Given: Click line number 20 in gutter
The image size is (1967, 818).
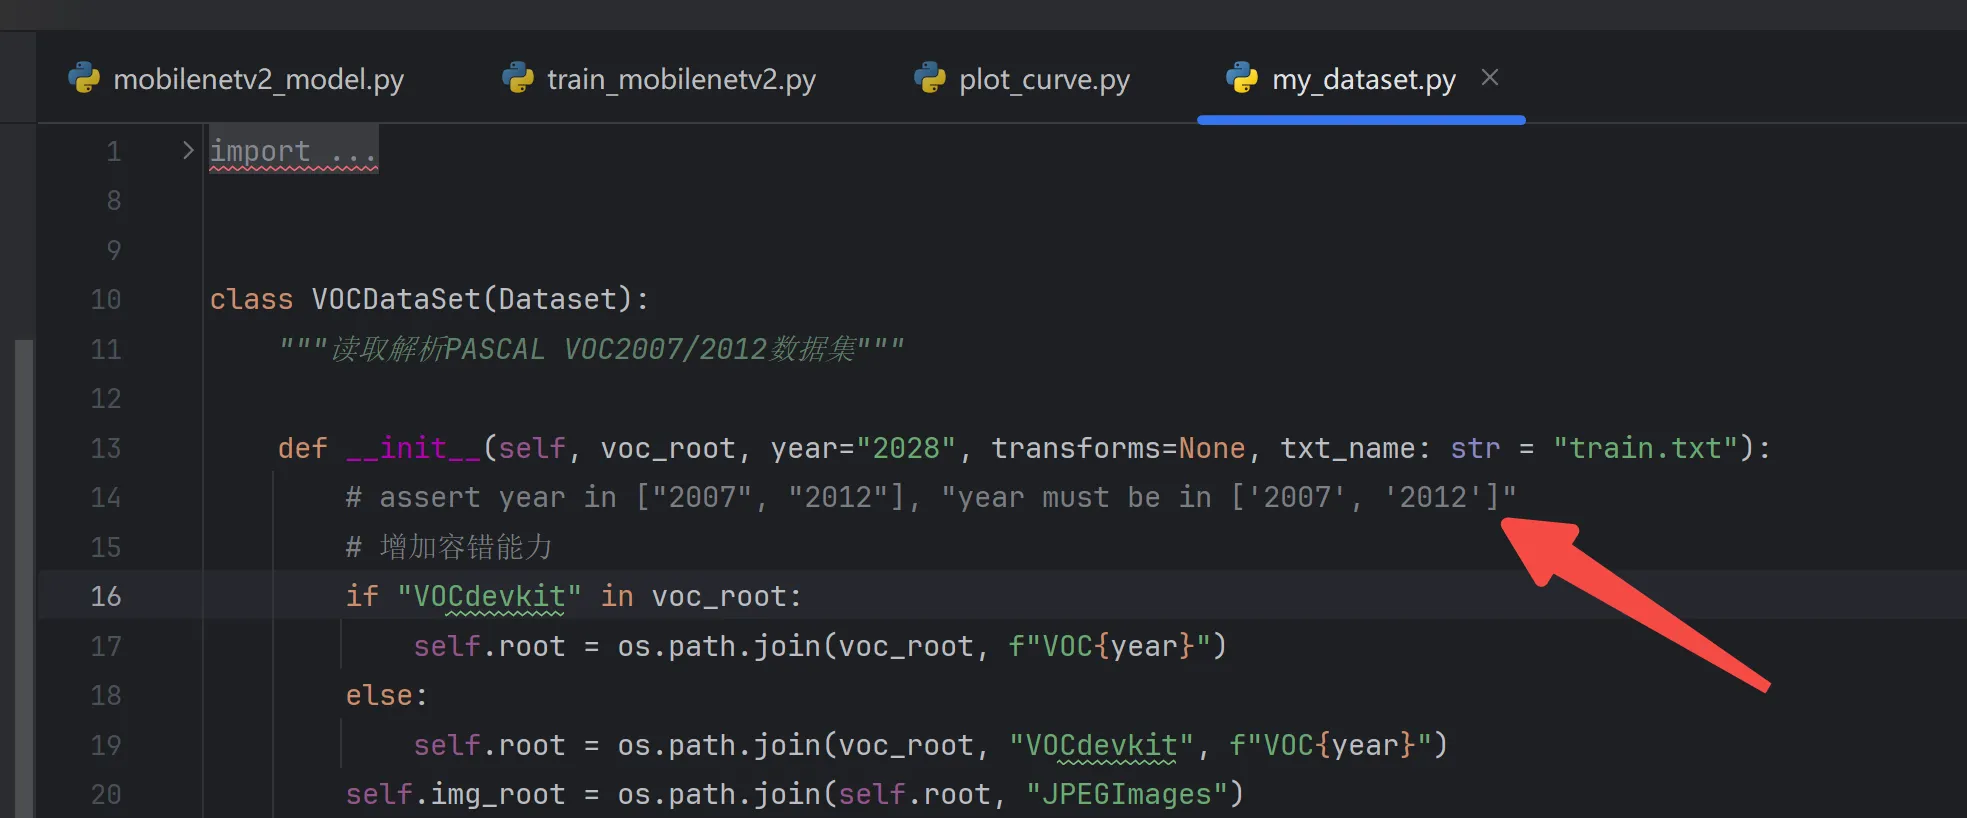Looking at the screenshot, I should tap(106, 795).
